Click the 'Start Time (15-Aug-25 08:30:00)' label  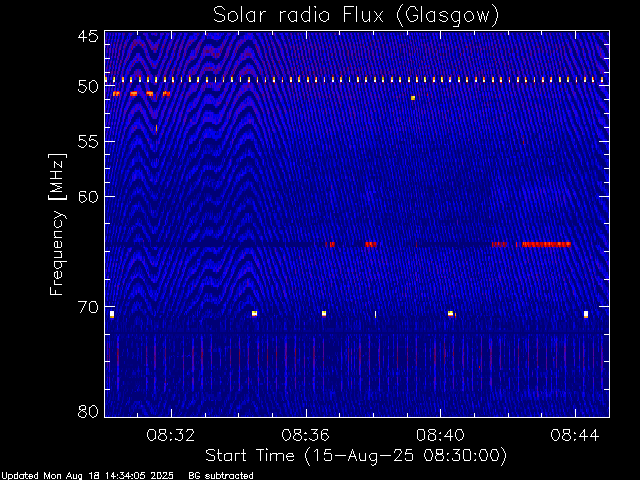click(356, 456)
